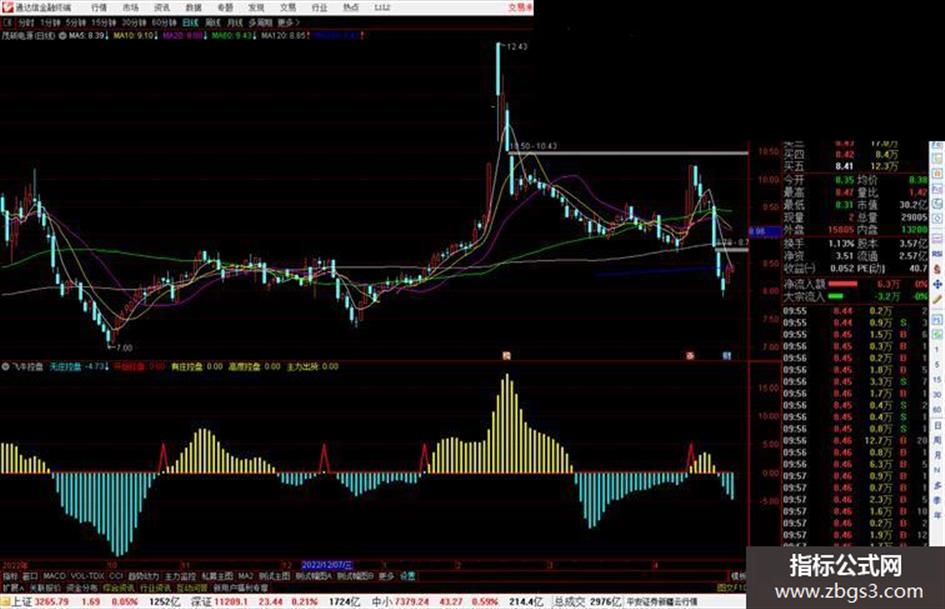Expand the 扩展 bottom panel
The height and width of the screenshot is (609, 945).
tap(12, 587)
